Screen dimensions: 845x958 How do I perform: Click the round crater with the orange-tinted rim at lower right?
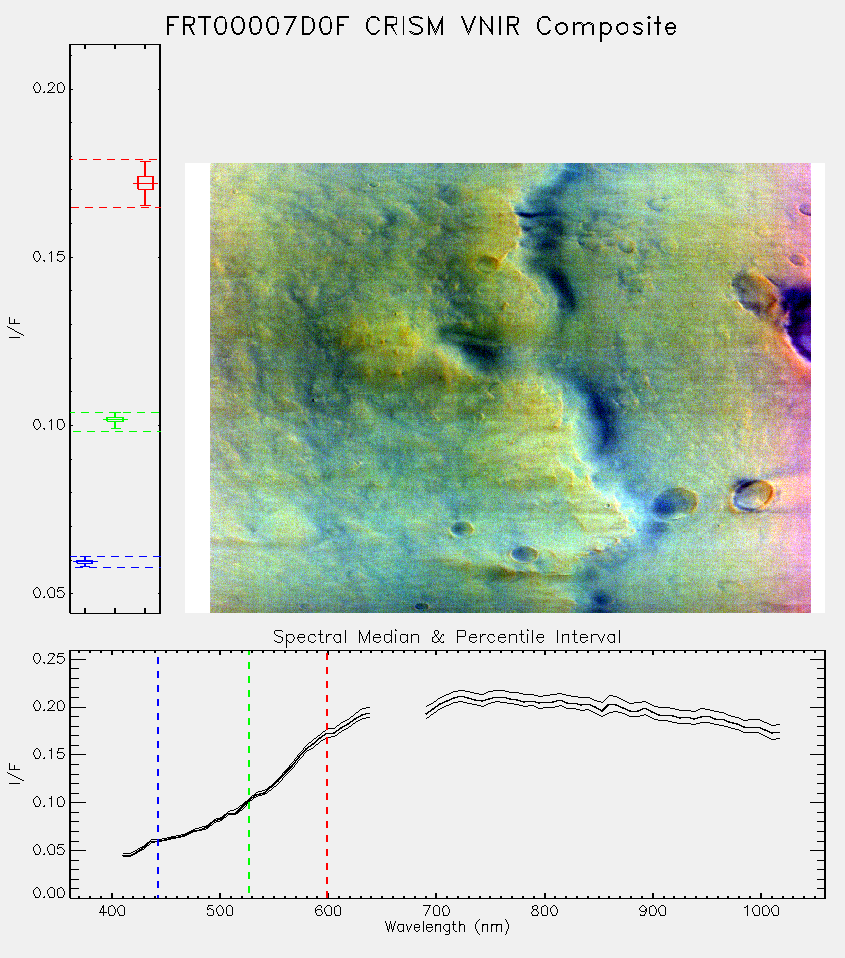coord(753,495)
